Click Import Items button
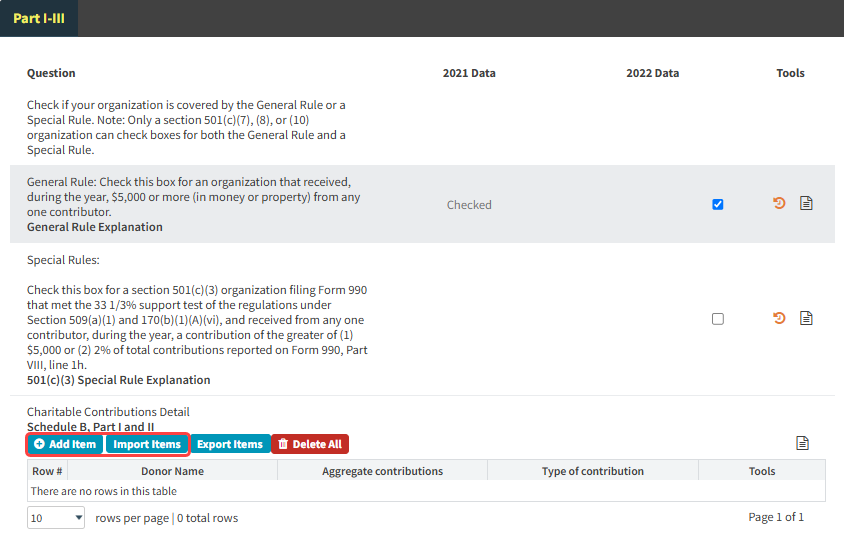Viewport: 844px width, 537px height. pos(146,444)
